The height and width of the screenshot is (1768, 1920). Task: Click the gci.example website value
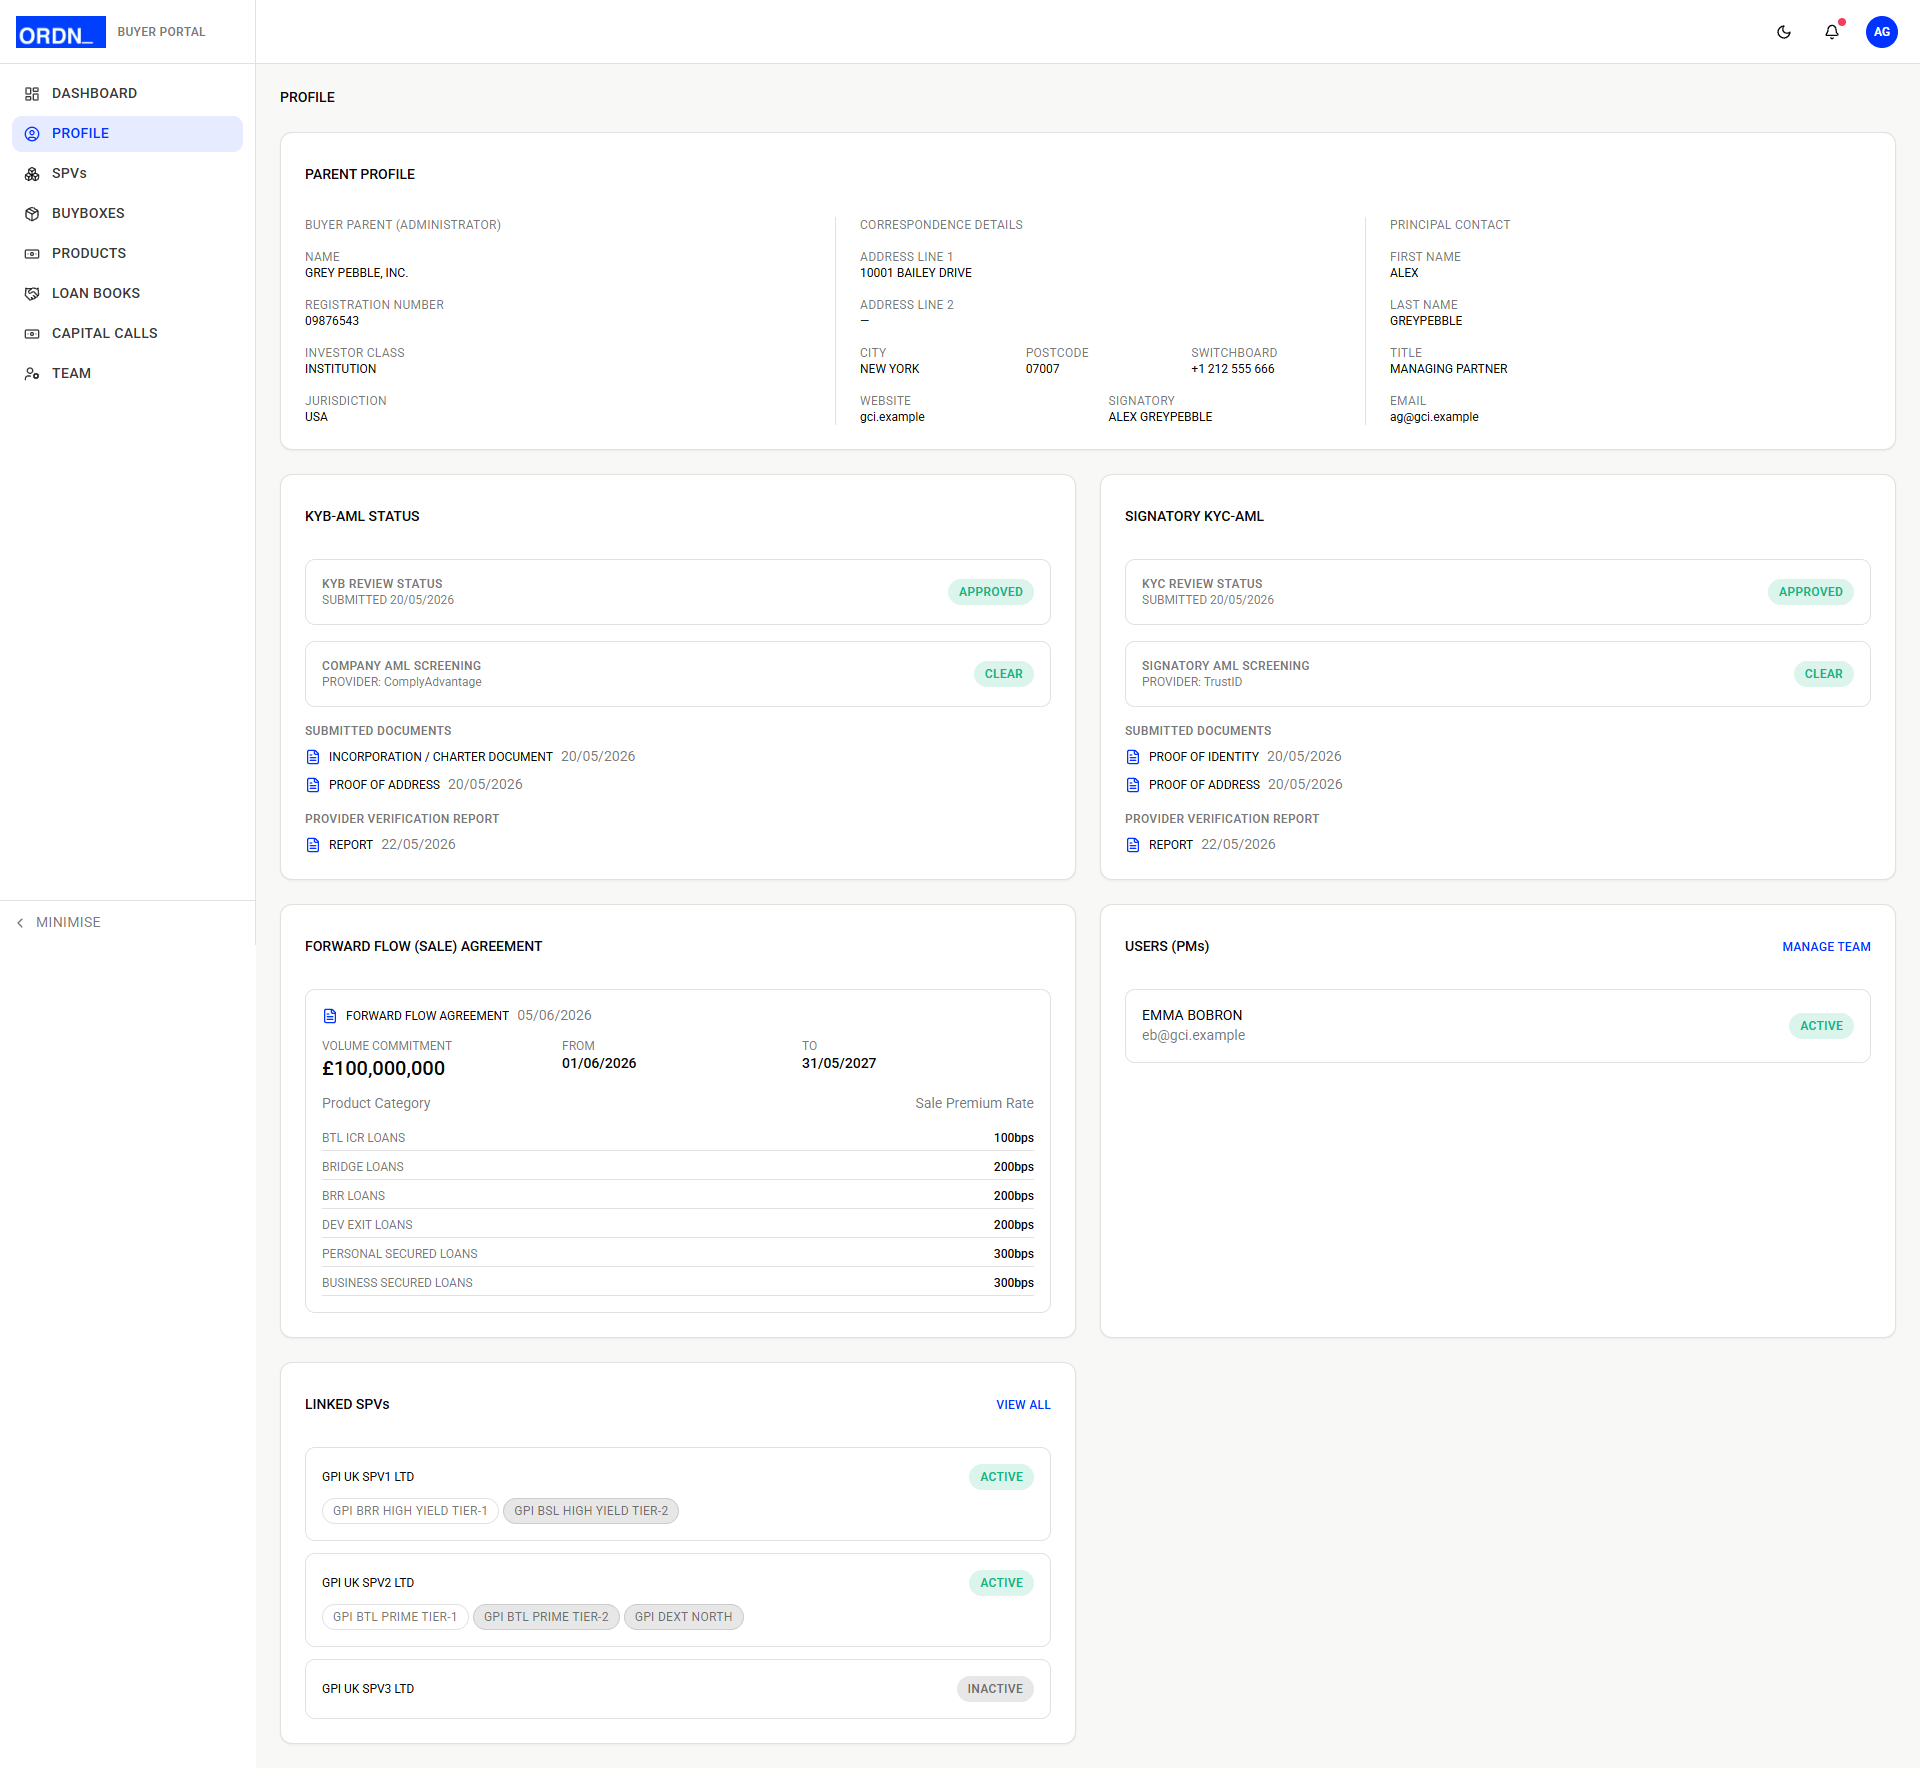tap(892, 417)
